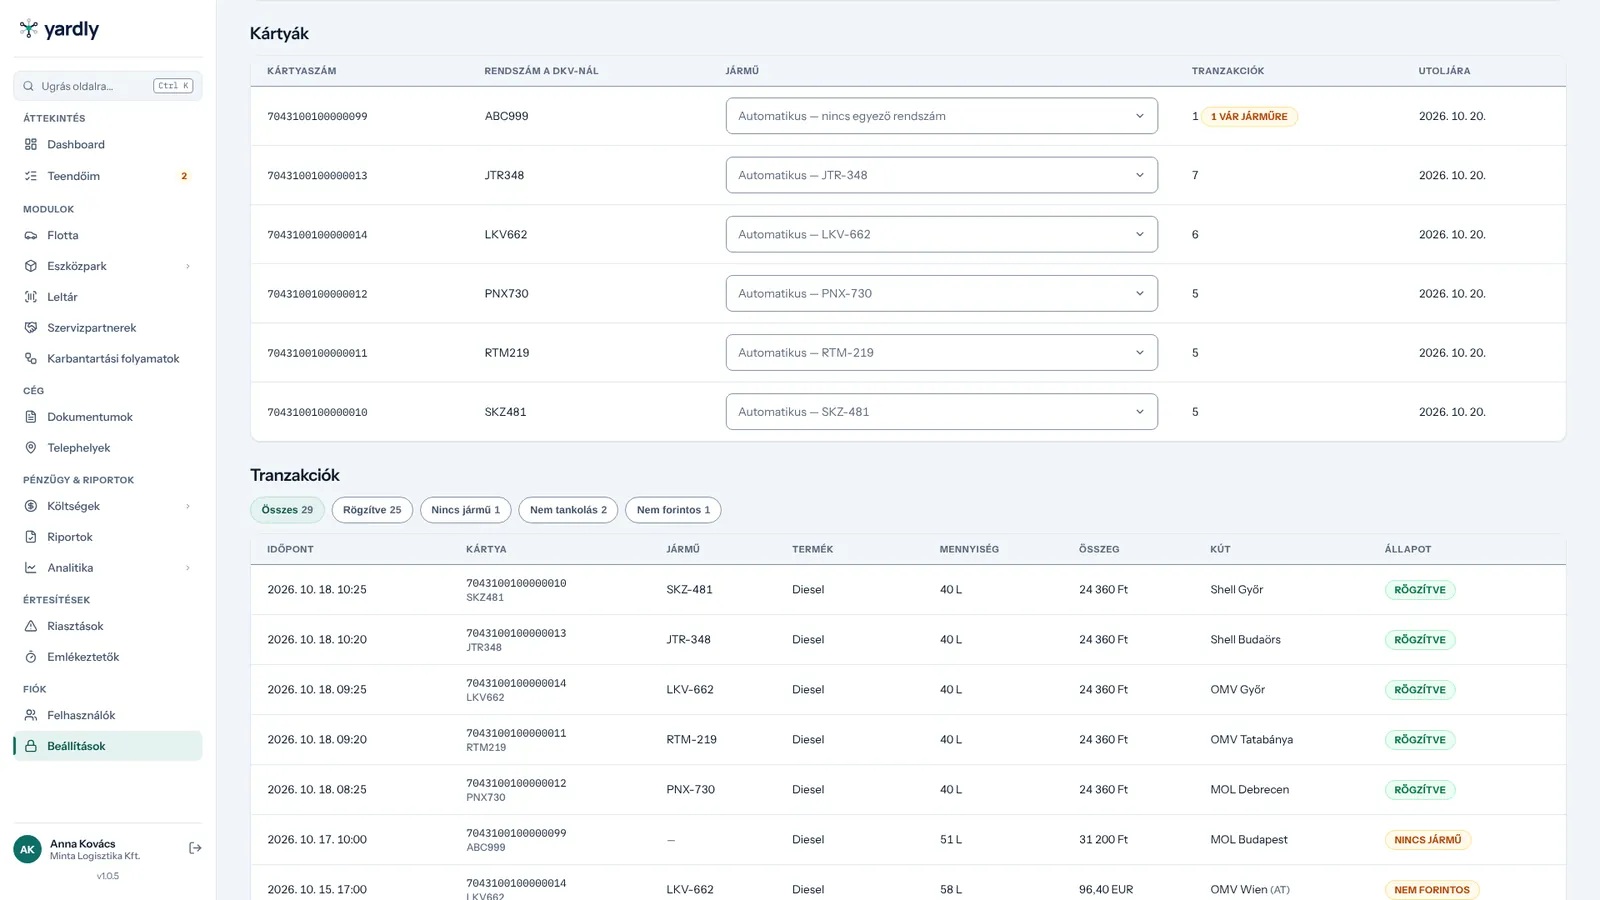The image size is (1600, 900).
Task: Open the Dashboard icon in sidebar
Action: click(31, 144)
